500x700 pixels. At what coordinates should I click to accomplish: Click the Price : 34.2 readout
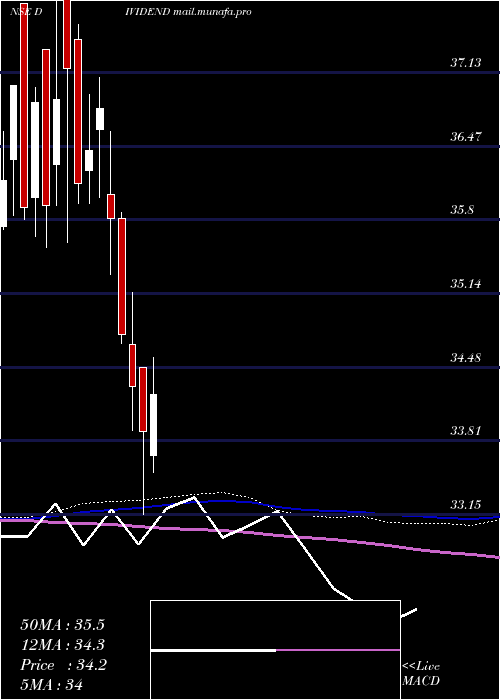(63, 665)
